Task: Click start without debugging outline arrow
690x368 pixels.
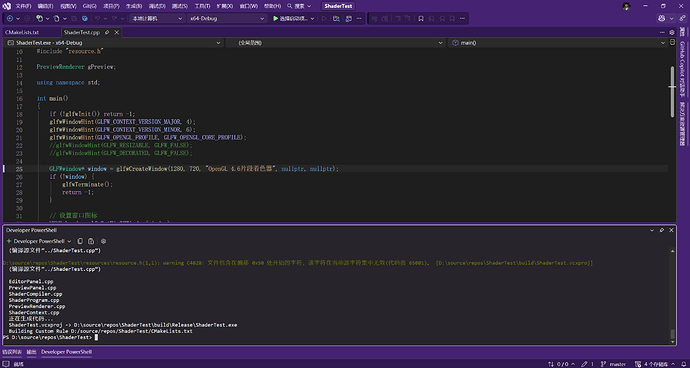Action: (x=324, y=18)
